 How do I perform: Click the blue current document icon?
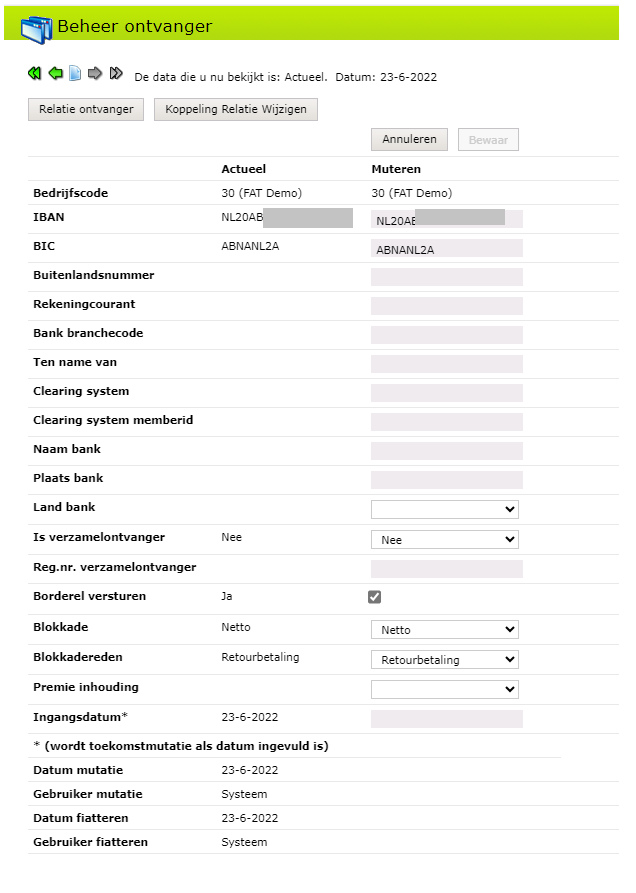click(75, 74)
